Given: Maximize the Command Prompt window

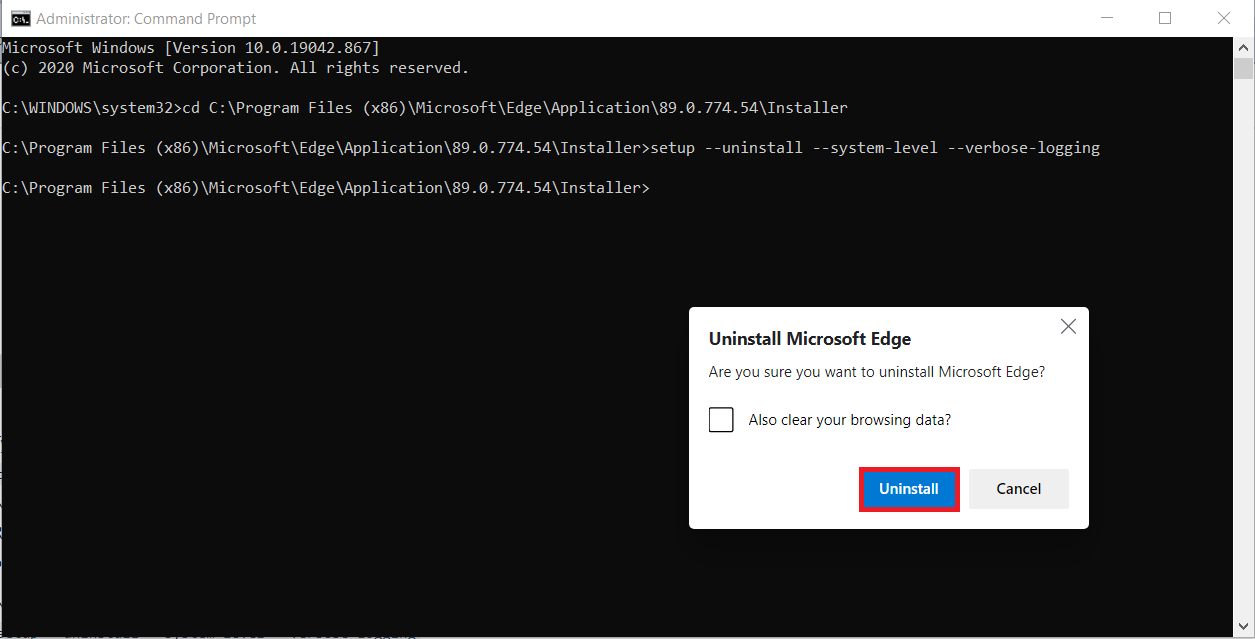Looking at the screenshot, I should [1165, 18].
